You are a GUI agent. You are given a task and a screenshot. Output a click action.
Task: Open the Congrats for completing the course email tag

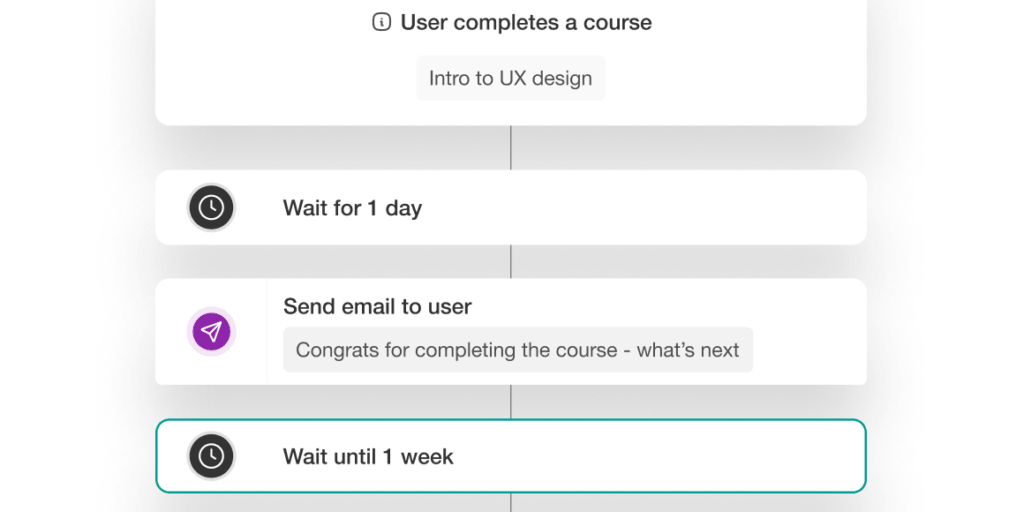(517, 350)
